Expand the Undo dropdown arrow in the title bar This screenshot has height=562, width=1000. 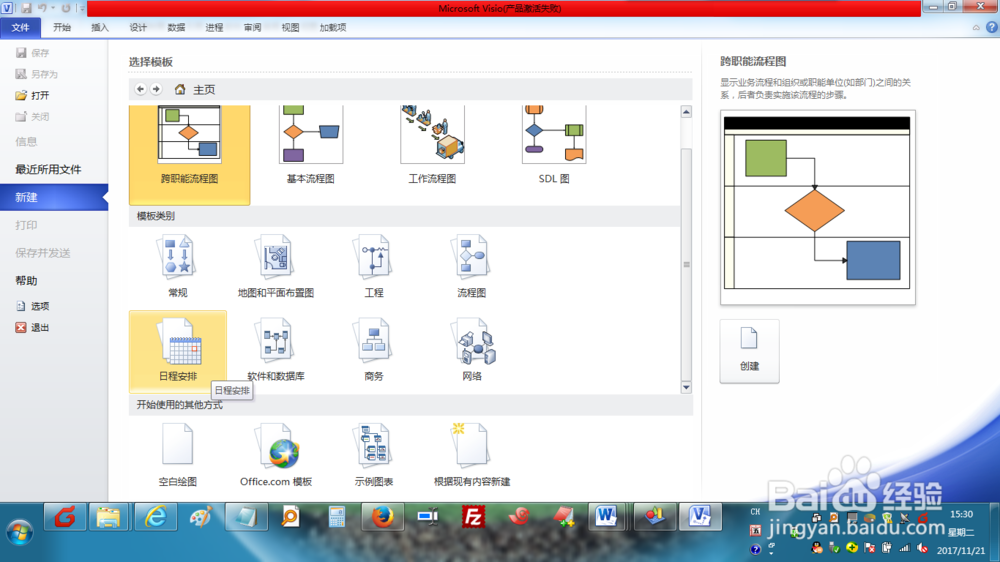point(53,8)
